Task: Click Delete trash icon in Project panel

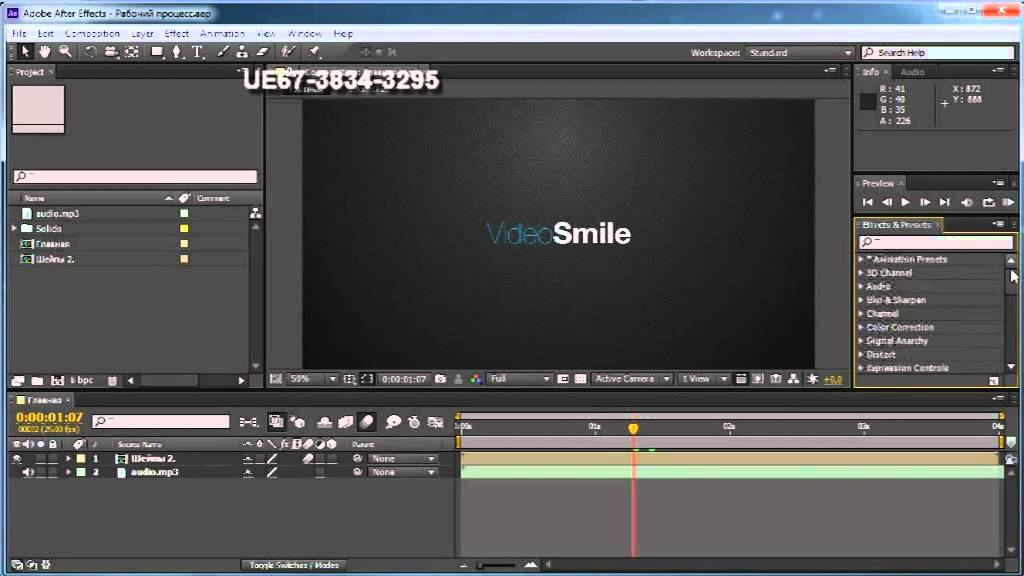Action: [112, 380]
